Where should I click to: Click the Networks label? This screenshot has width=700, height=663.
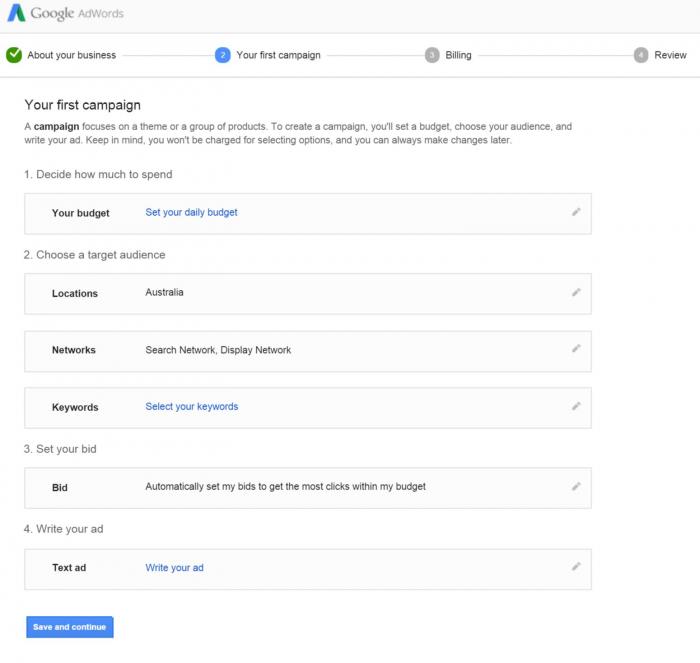point(74,350)
